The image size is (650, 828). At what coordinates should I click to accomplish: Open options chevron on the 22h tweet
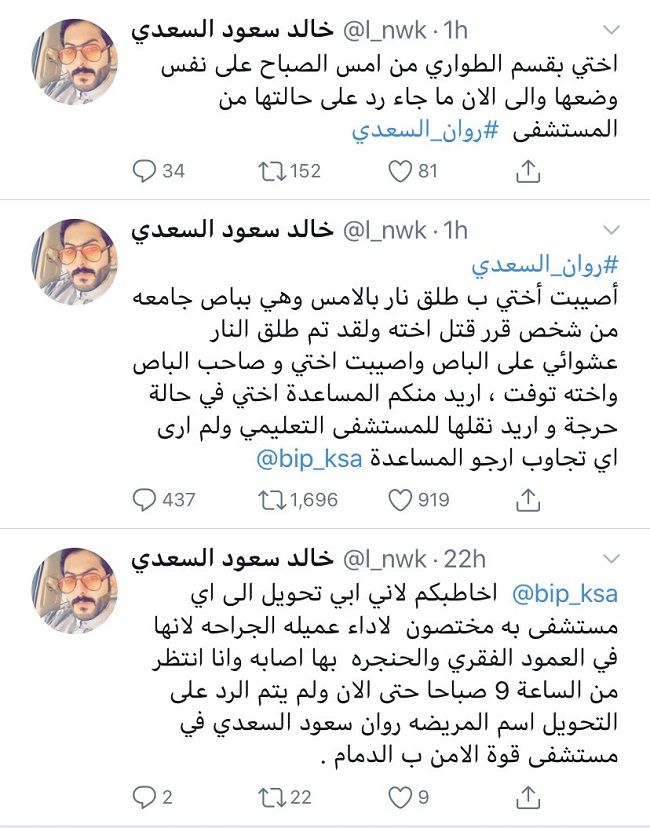[611, 559]
